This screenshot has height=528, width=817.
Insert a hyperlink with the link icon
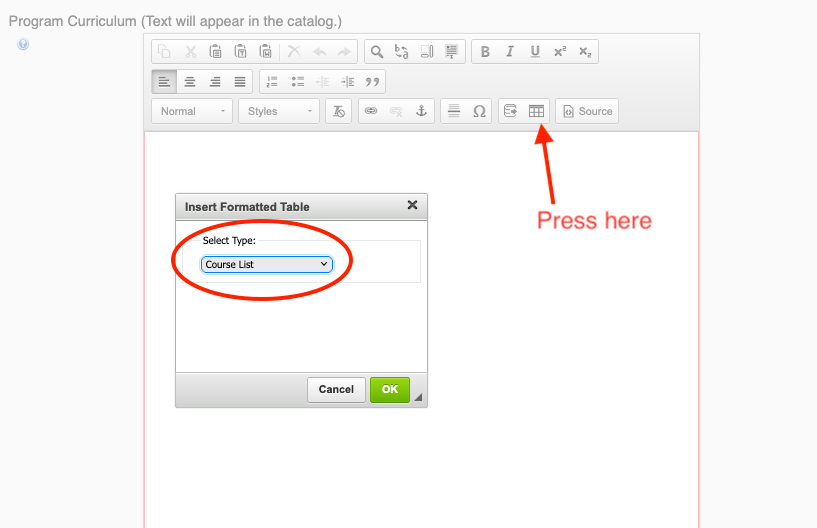click(x=371, y=111)
